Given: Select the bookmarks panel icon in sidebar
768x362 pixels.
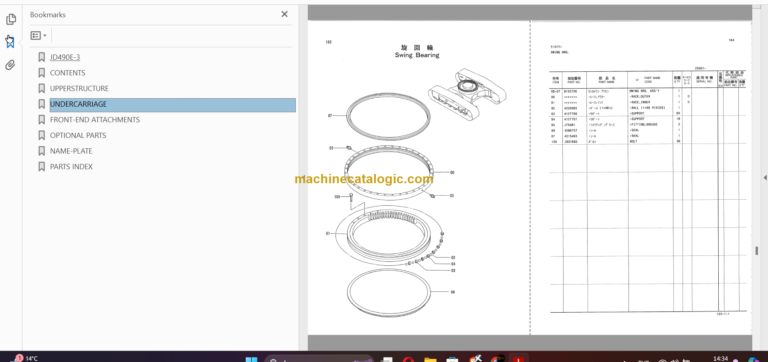Looking at the screenshot, I should [x=10, y=42].
